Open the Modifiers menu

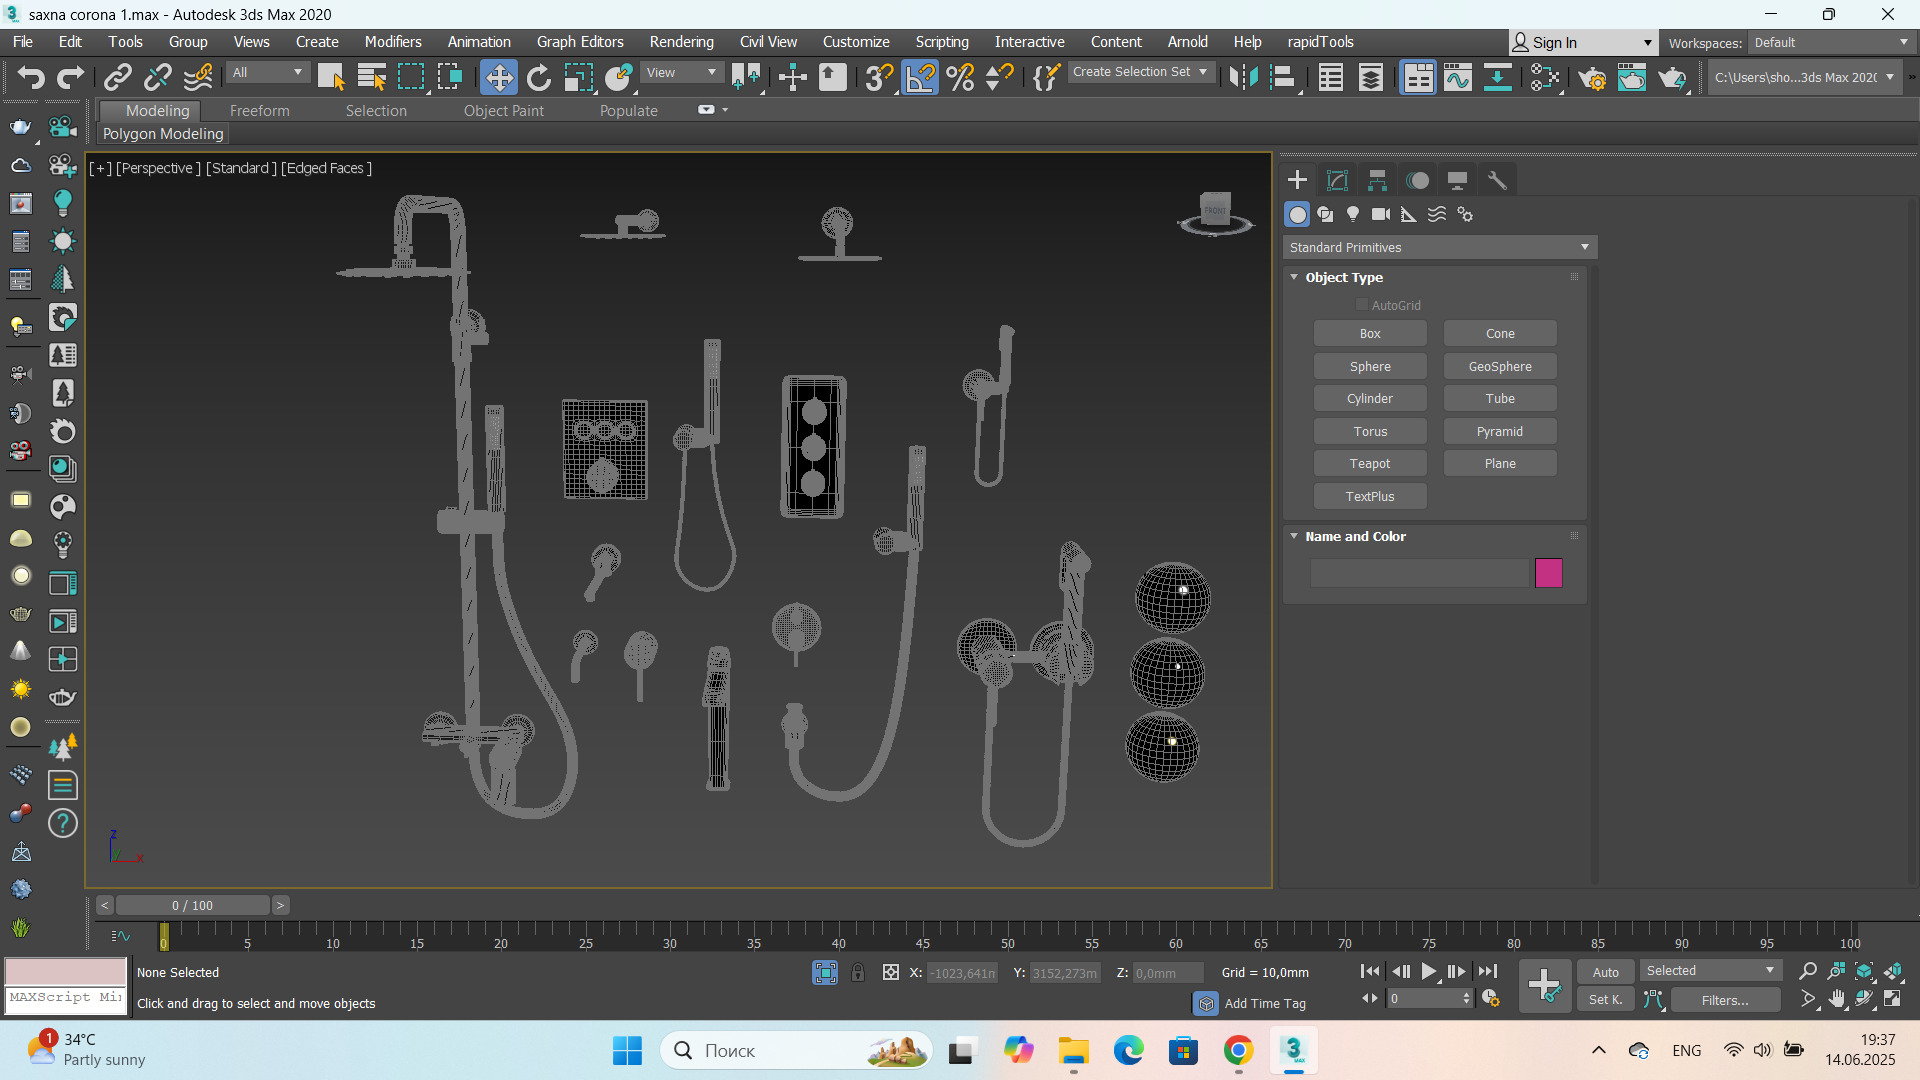(393, 42)
